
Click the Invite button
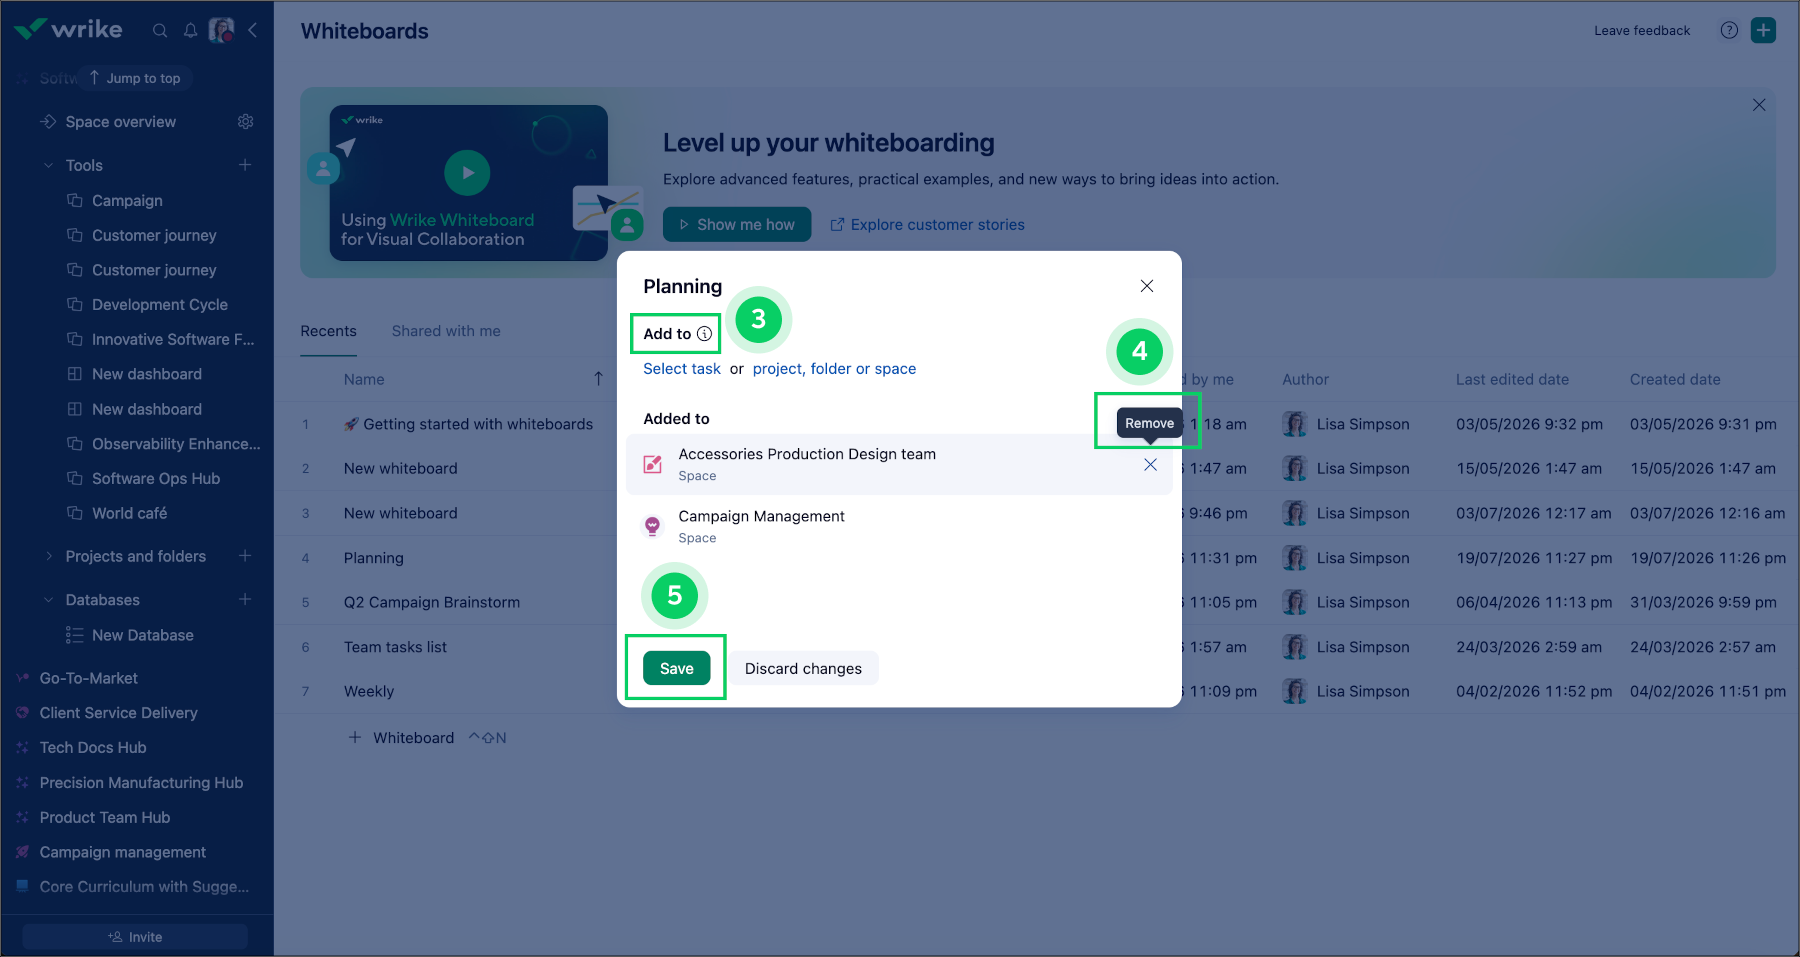click(135, 937)
